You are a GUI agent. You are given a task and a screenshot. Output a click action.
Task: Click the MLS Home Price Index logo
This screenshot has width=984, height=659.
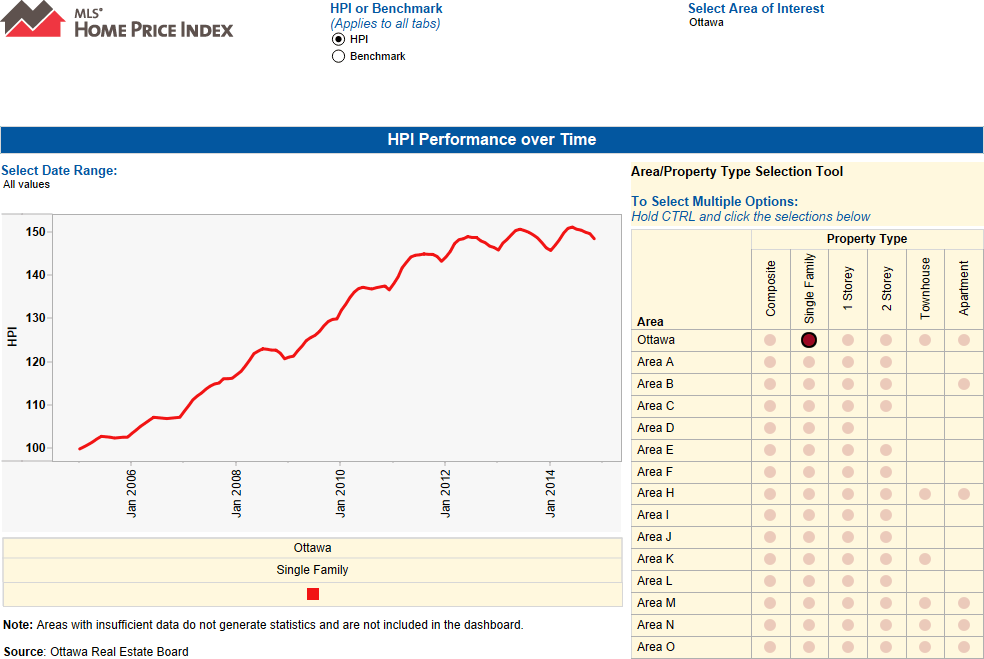click(x=117, y=23)
